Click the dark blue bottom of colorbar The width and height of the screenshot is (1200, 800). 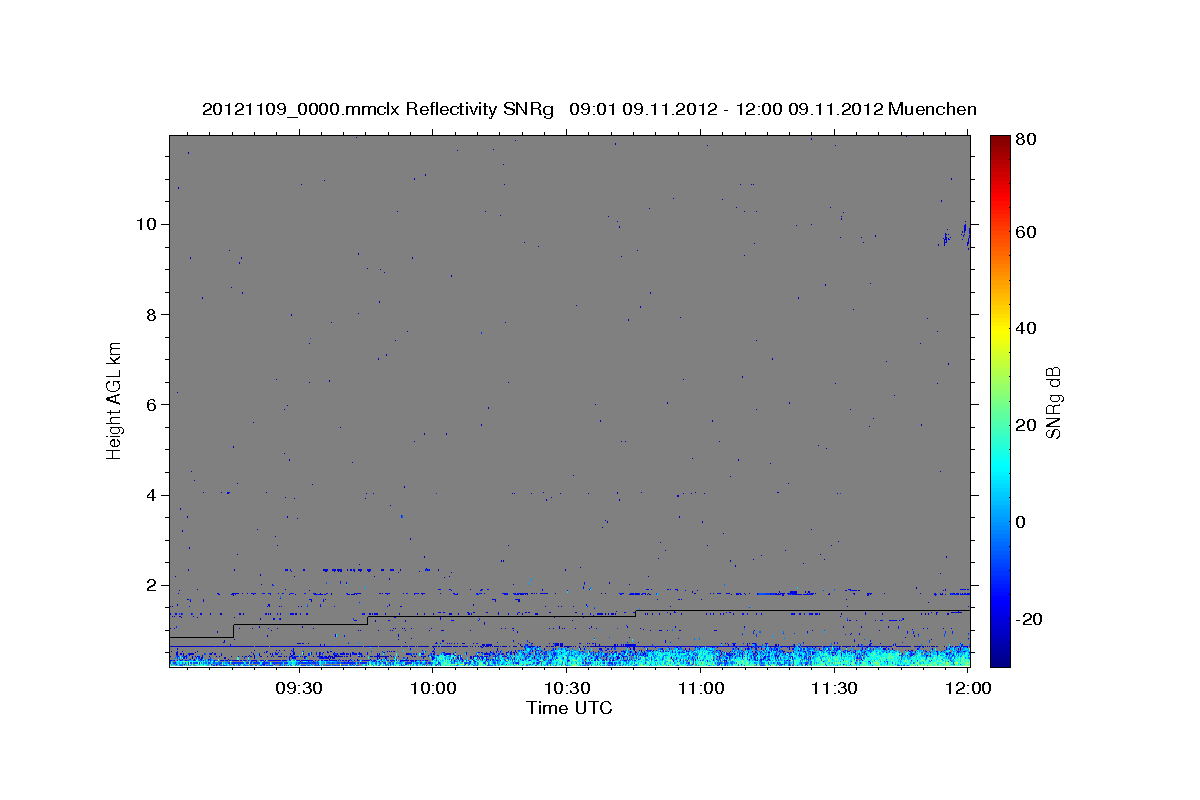(x=1000, y=657)
